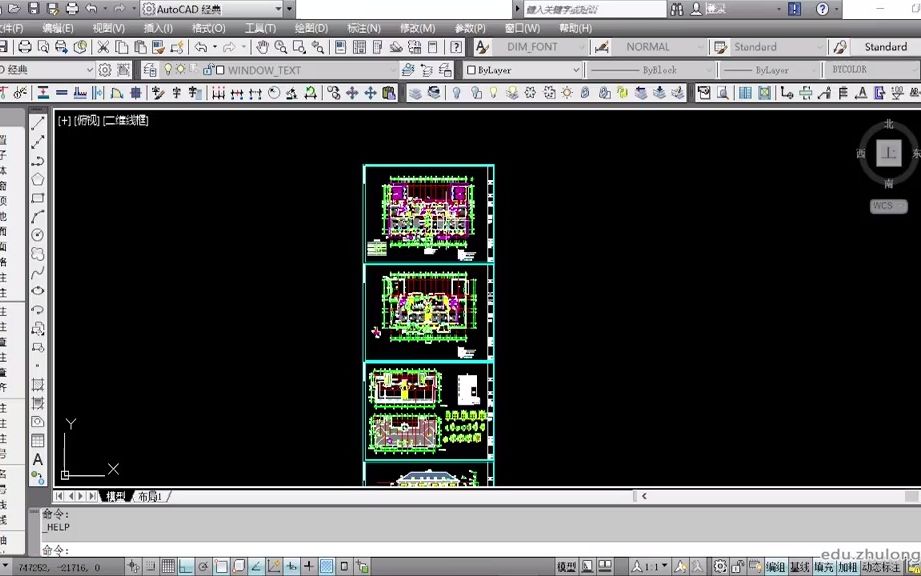Click the ViewCube top face 上

click(888, 153)
